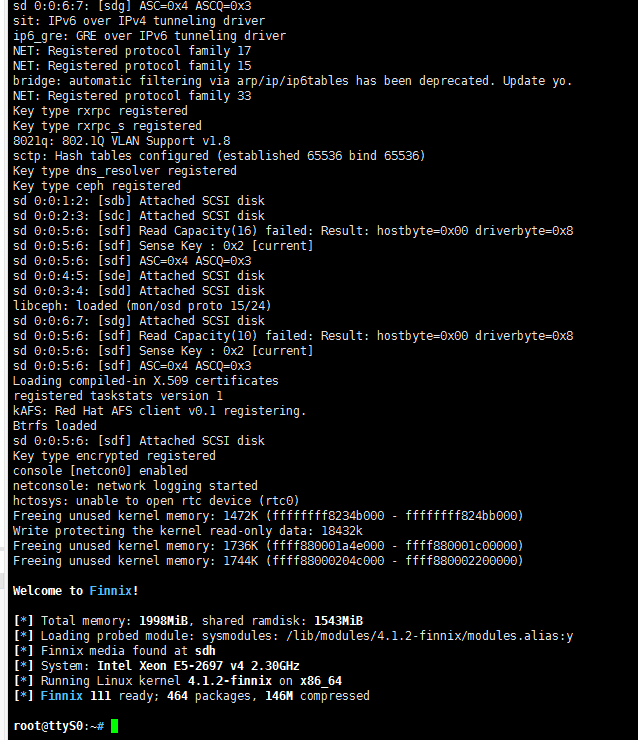Image resolution: width=638 pixels, height=740 pixels.
Task: Click the bold x86_64 architecture text
Action: (321, 681)
